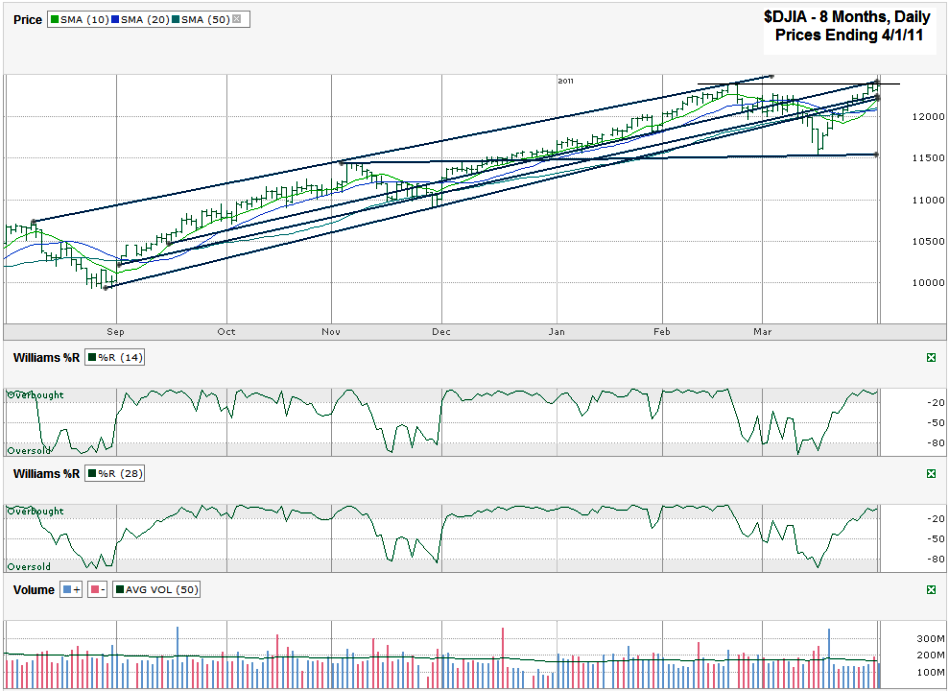This screenshot has width=949, height=691.
Task: Close the Williams %R (14) panel
Action: [x=931, y=358]
